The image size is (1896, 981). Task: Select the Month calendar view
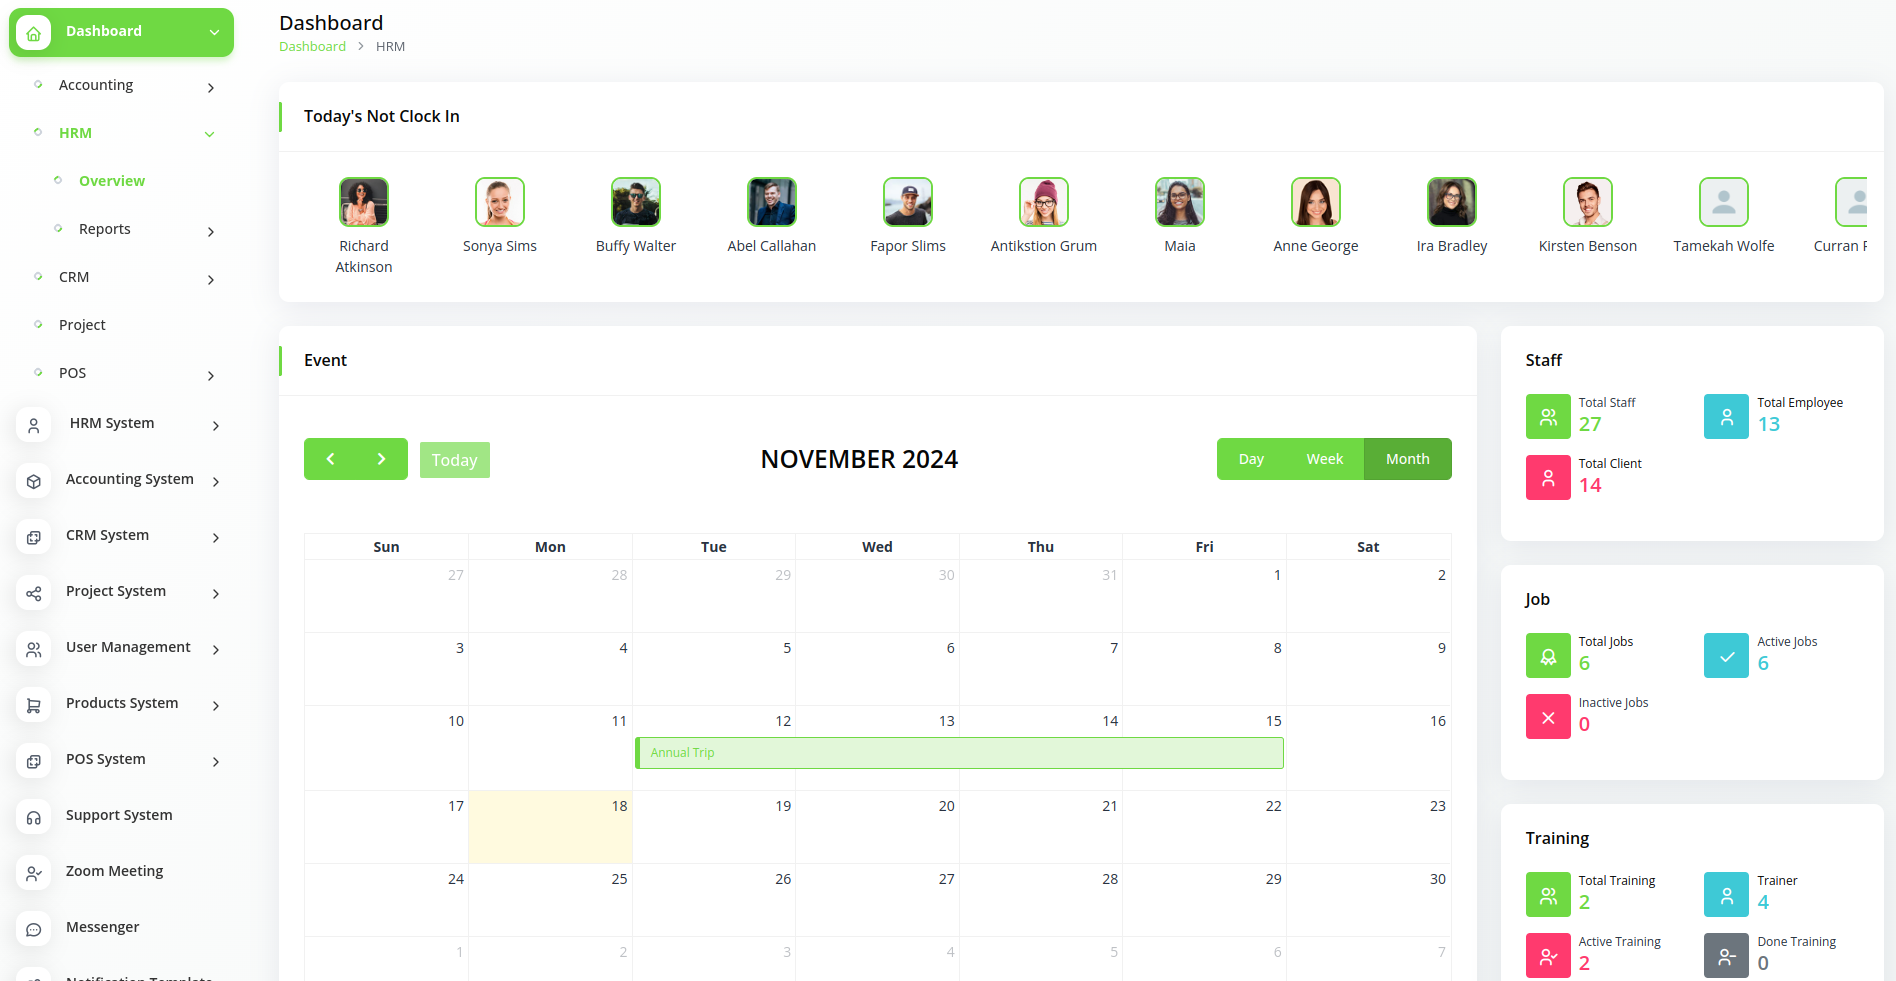pos(1407,459)
